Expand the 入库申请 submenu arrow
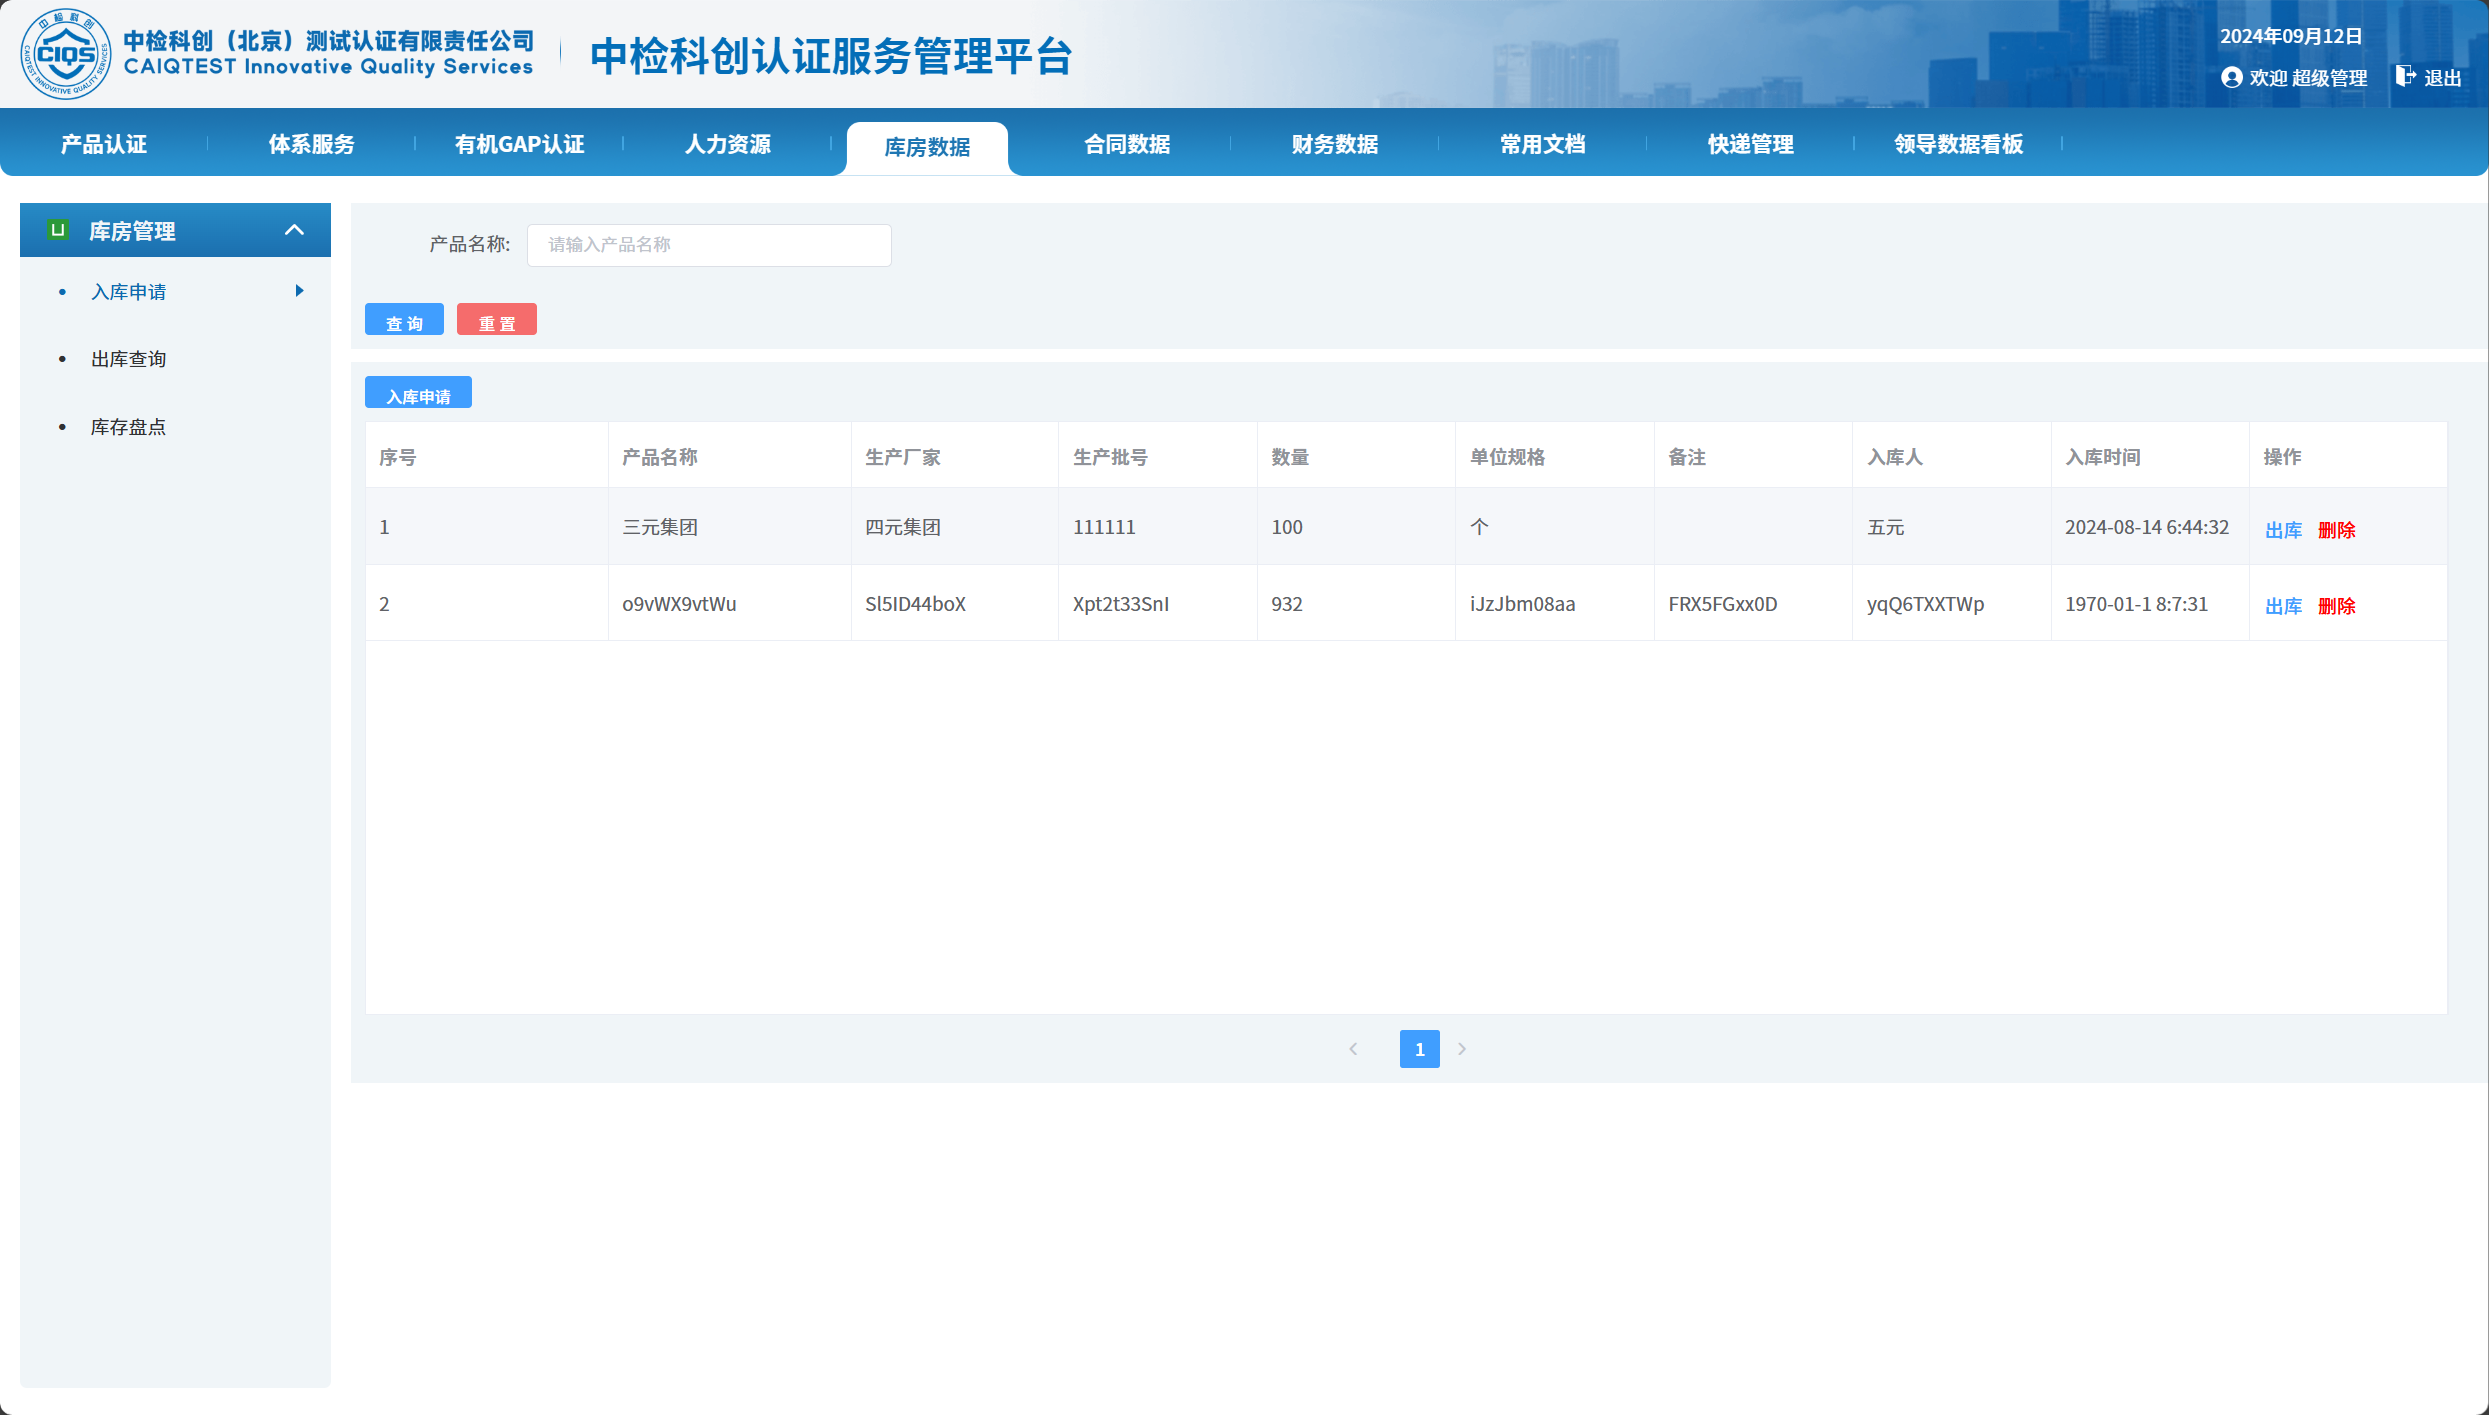The width and height of the screenshot is (2489, 1415). [x=299, y=291]
